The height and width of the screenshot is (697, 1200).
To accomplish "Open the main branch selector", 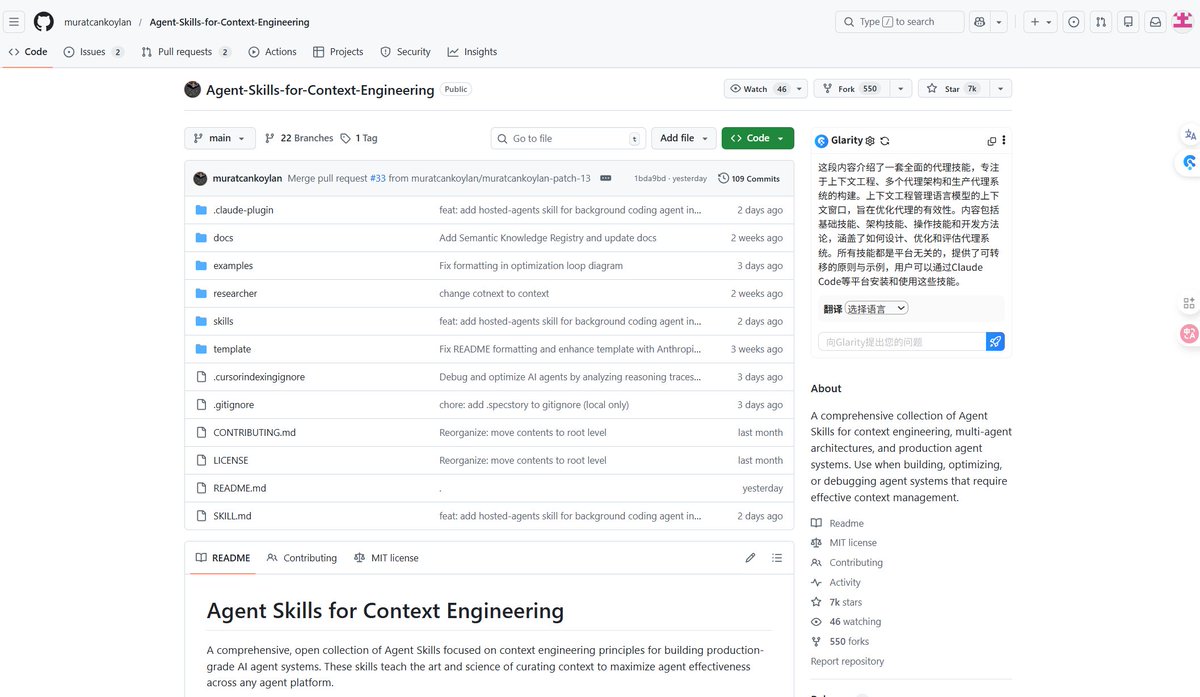I will (219, 138).
